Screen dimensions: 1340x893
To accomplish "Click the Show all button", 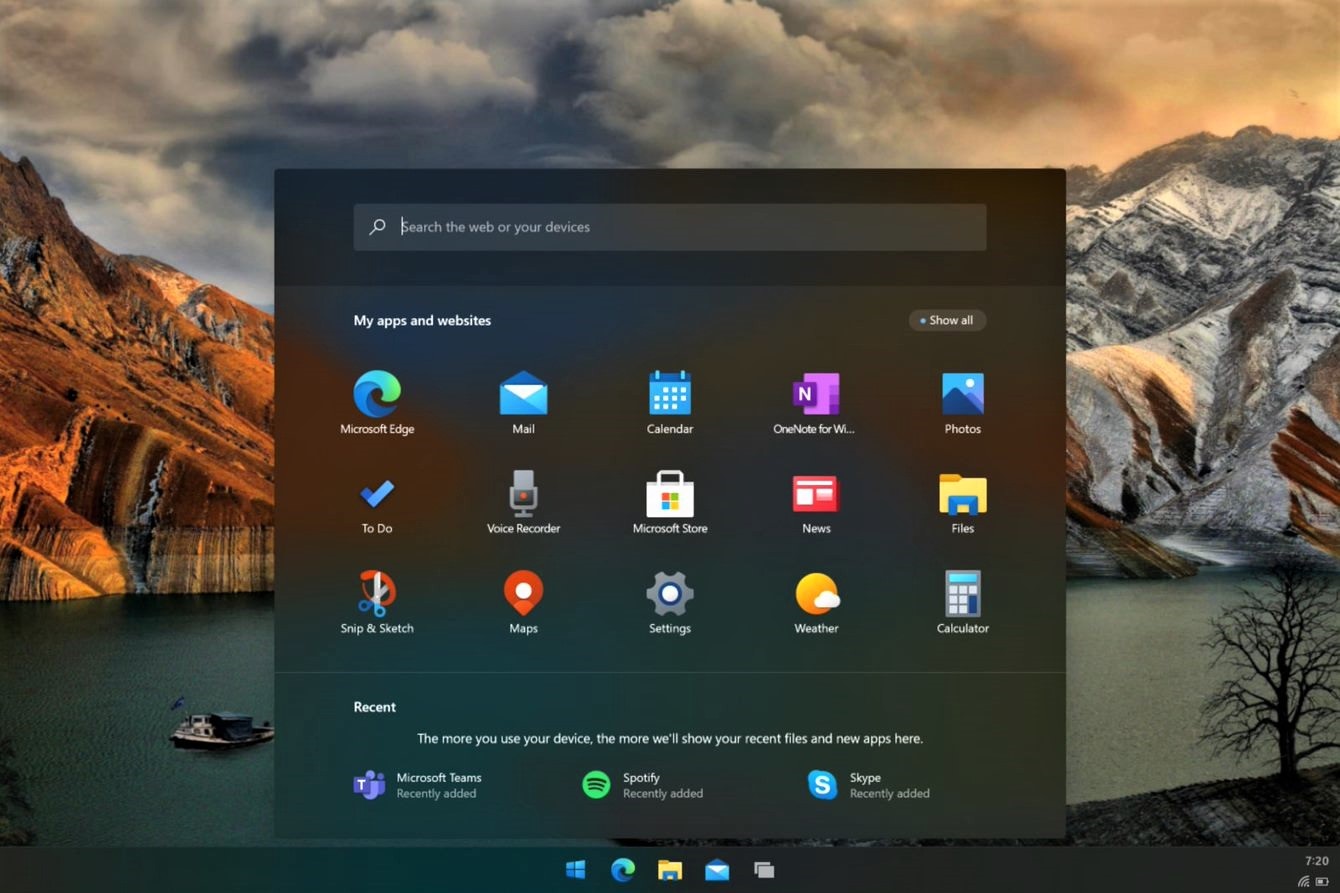I will pyautogui.click(x=946, y=320).
